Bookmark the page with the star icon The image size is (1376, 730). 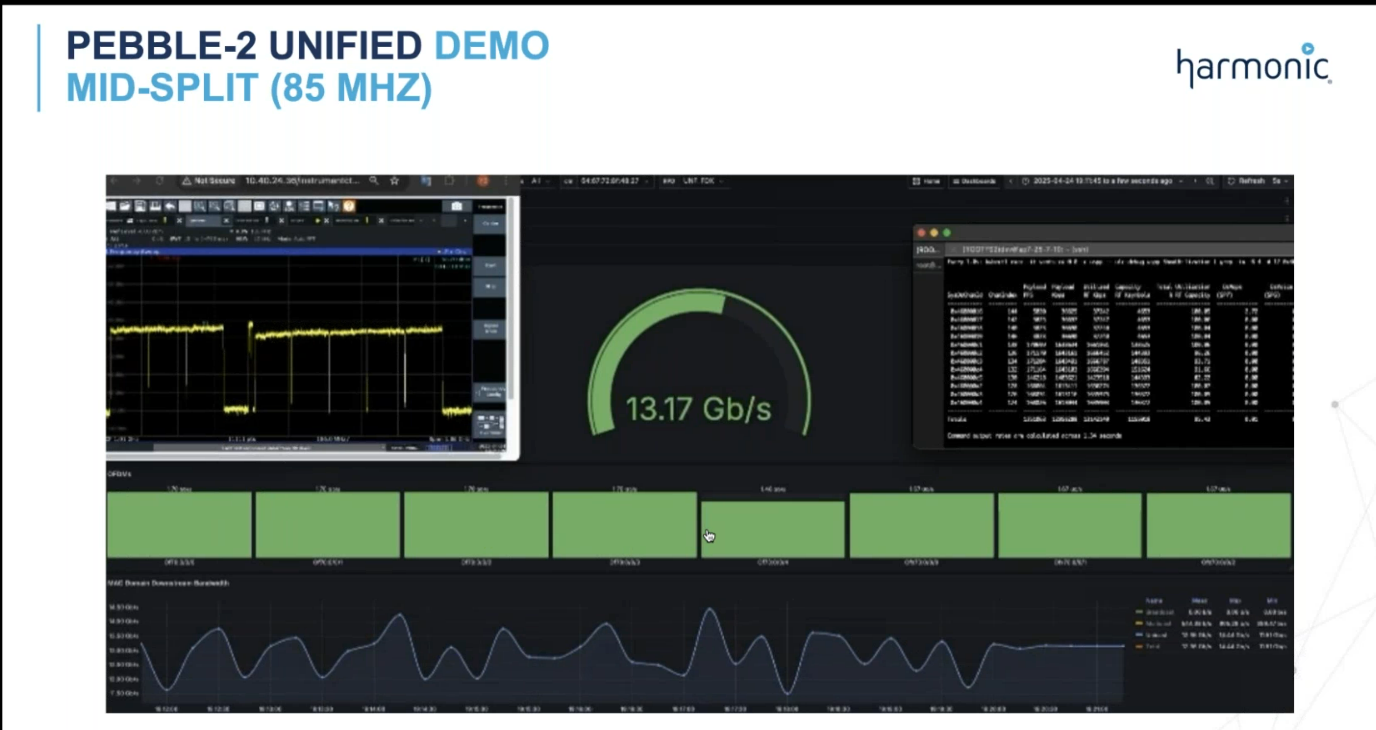(x=395, y=181)
